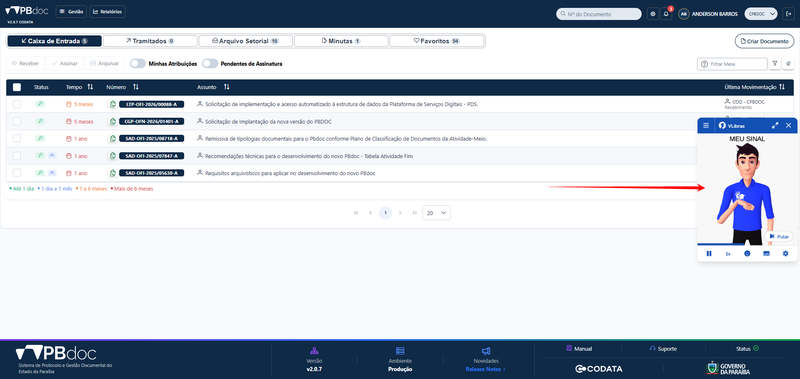Click the Arquivar button

tap(104, 63)
